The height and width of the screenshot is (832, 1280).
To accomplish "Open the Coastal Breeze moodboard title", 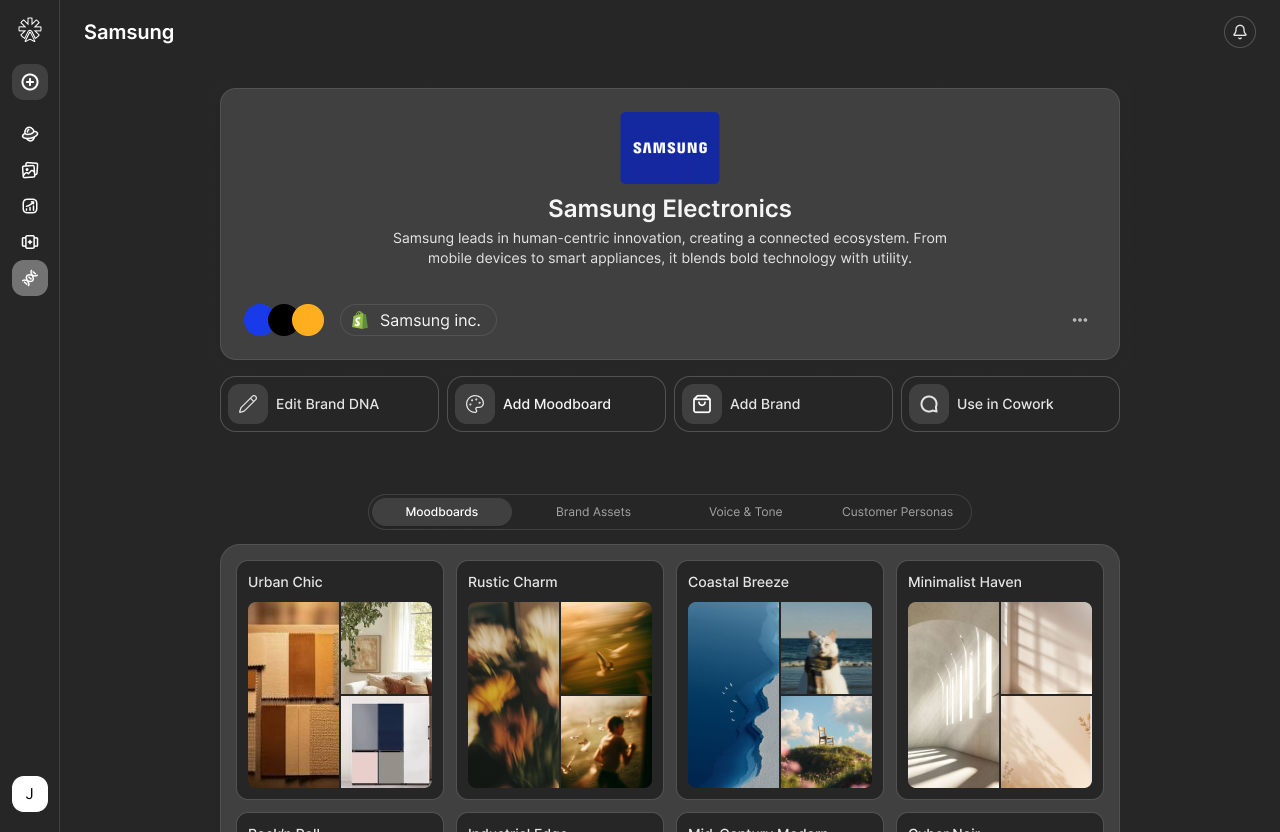I will point(738,582).
